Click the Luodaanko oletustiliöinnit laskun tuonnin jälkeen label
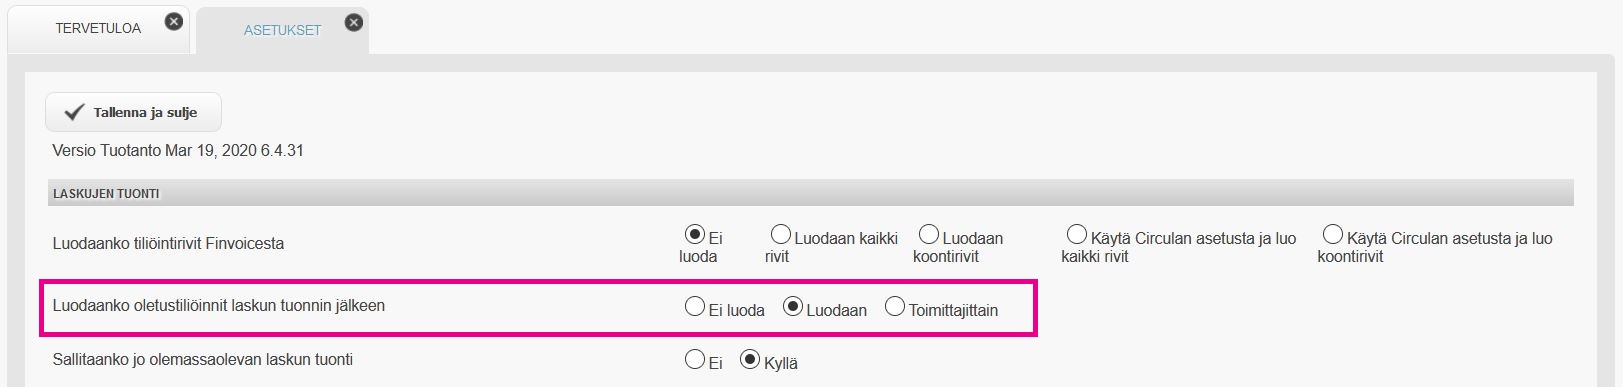This screenshot has width=1623, height=387. (219, 306)
